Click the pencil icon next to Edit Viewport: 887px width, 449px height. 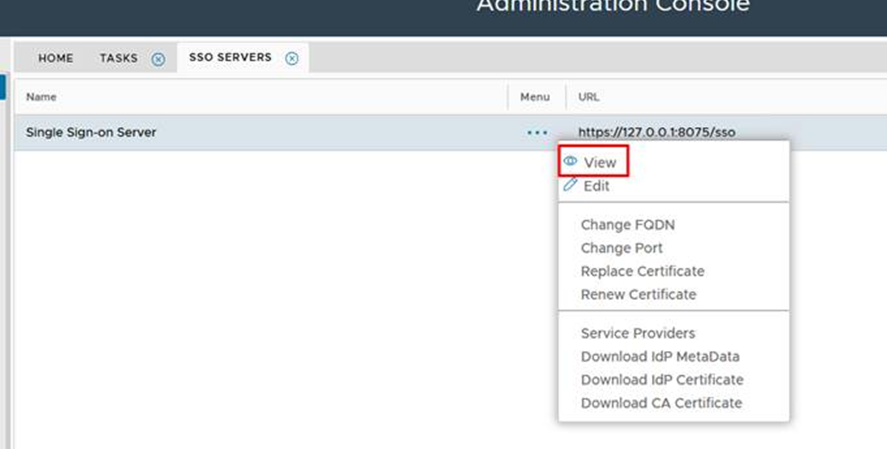click(570, 185)
